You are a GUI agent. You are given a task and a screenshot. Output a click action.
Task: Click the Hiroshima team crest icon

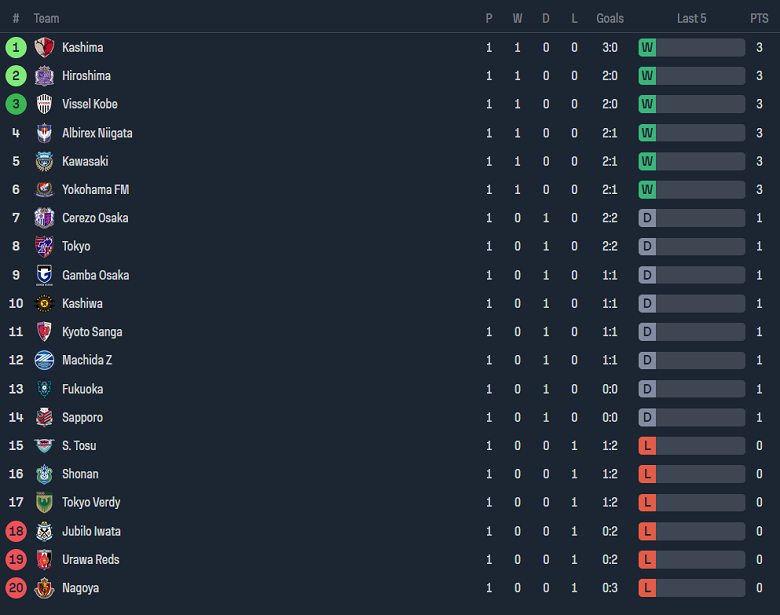[x=44, y=76]
